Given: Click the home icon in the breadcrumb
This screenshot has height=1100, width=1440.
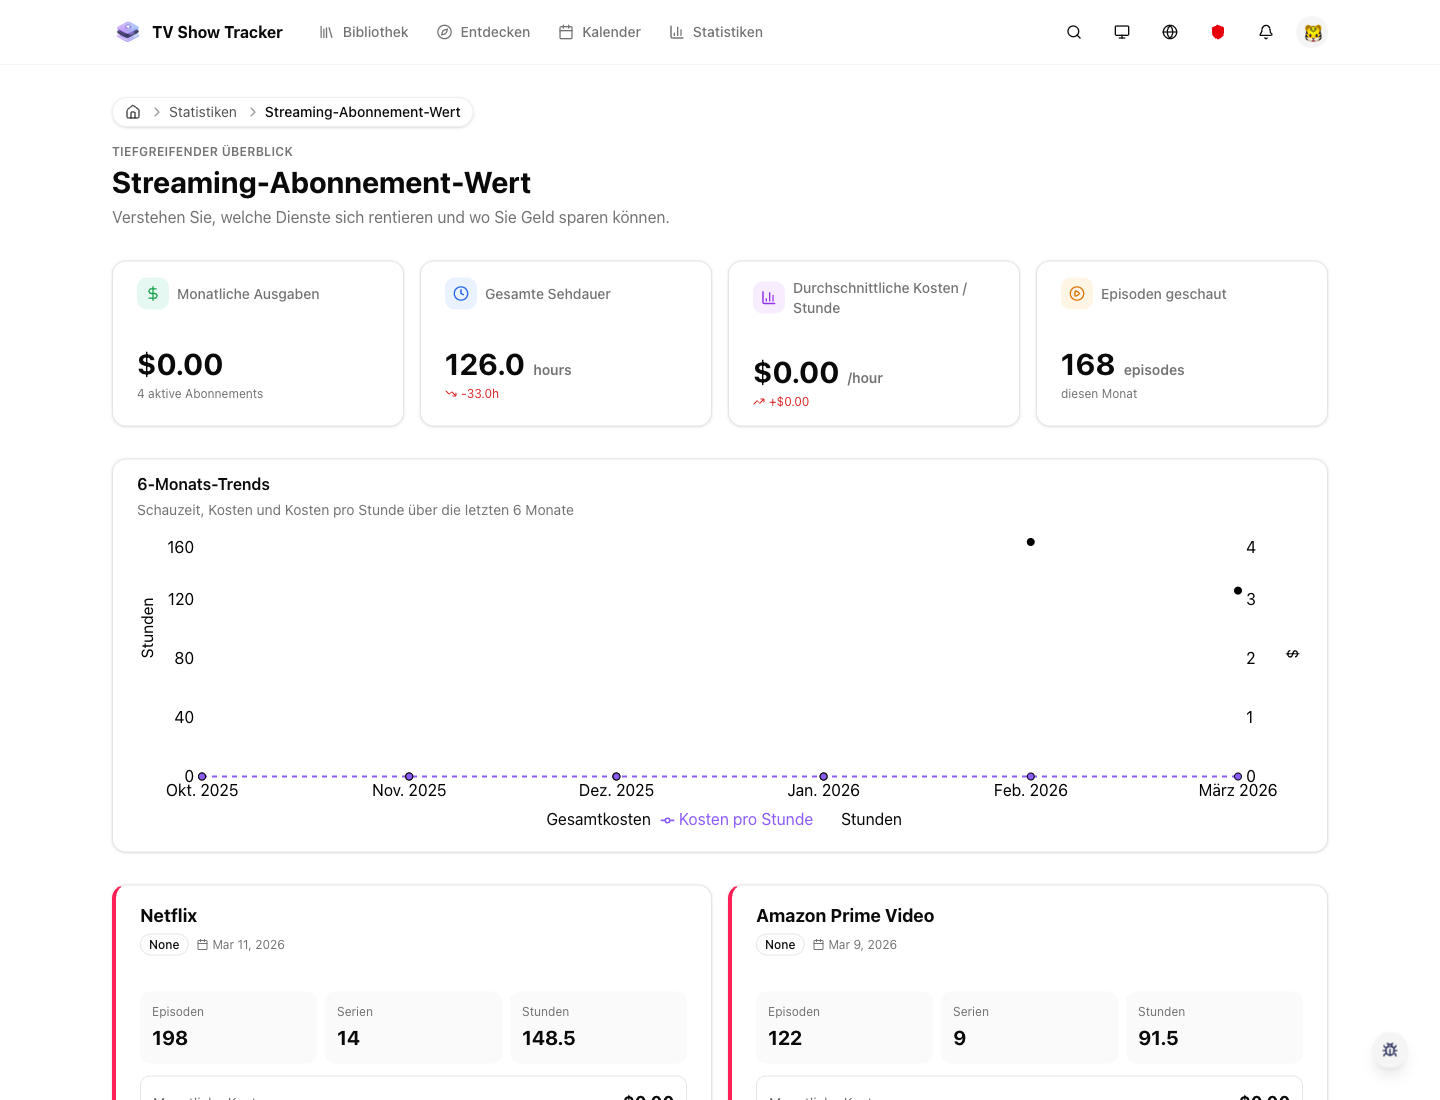Looking at the screenshot, I should click(133, 112).
